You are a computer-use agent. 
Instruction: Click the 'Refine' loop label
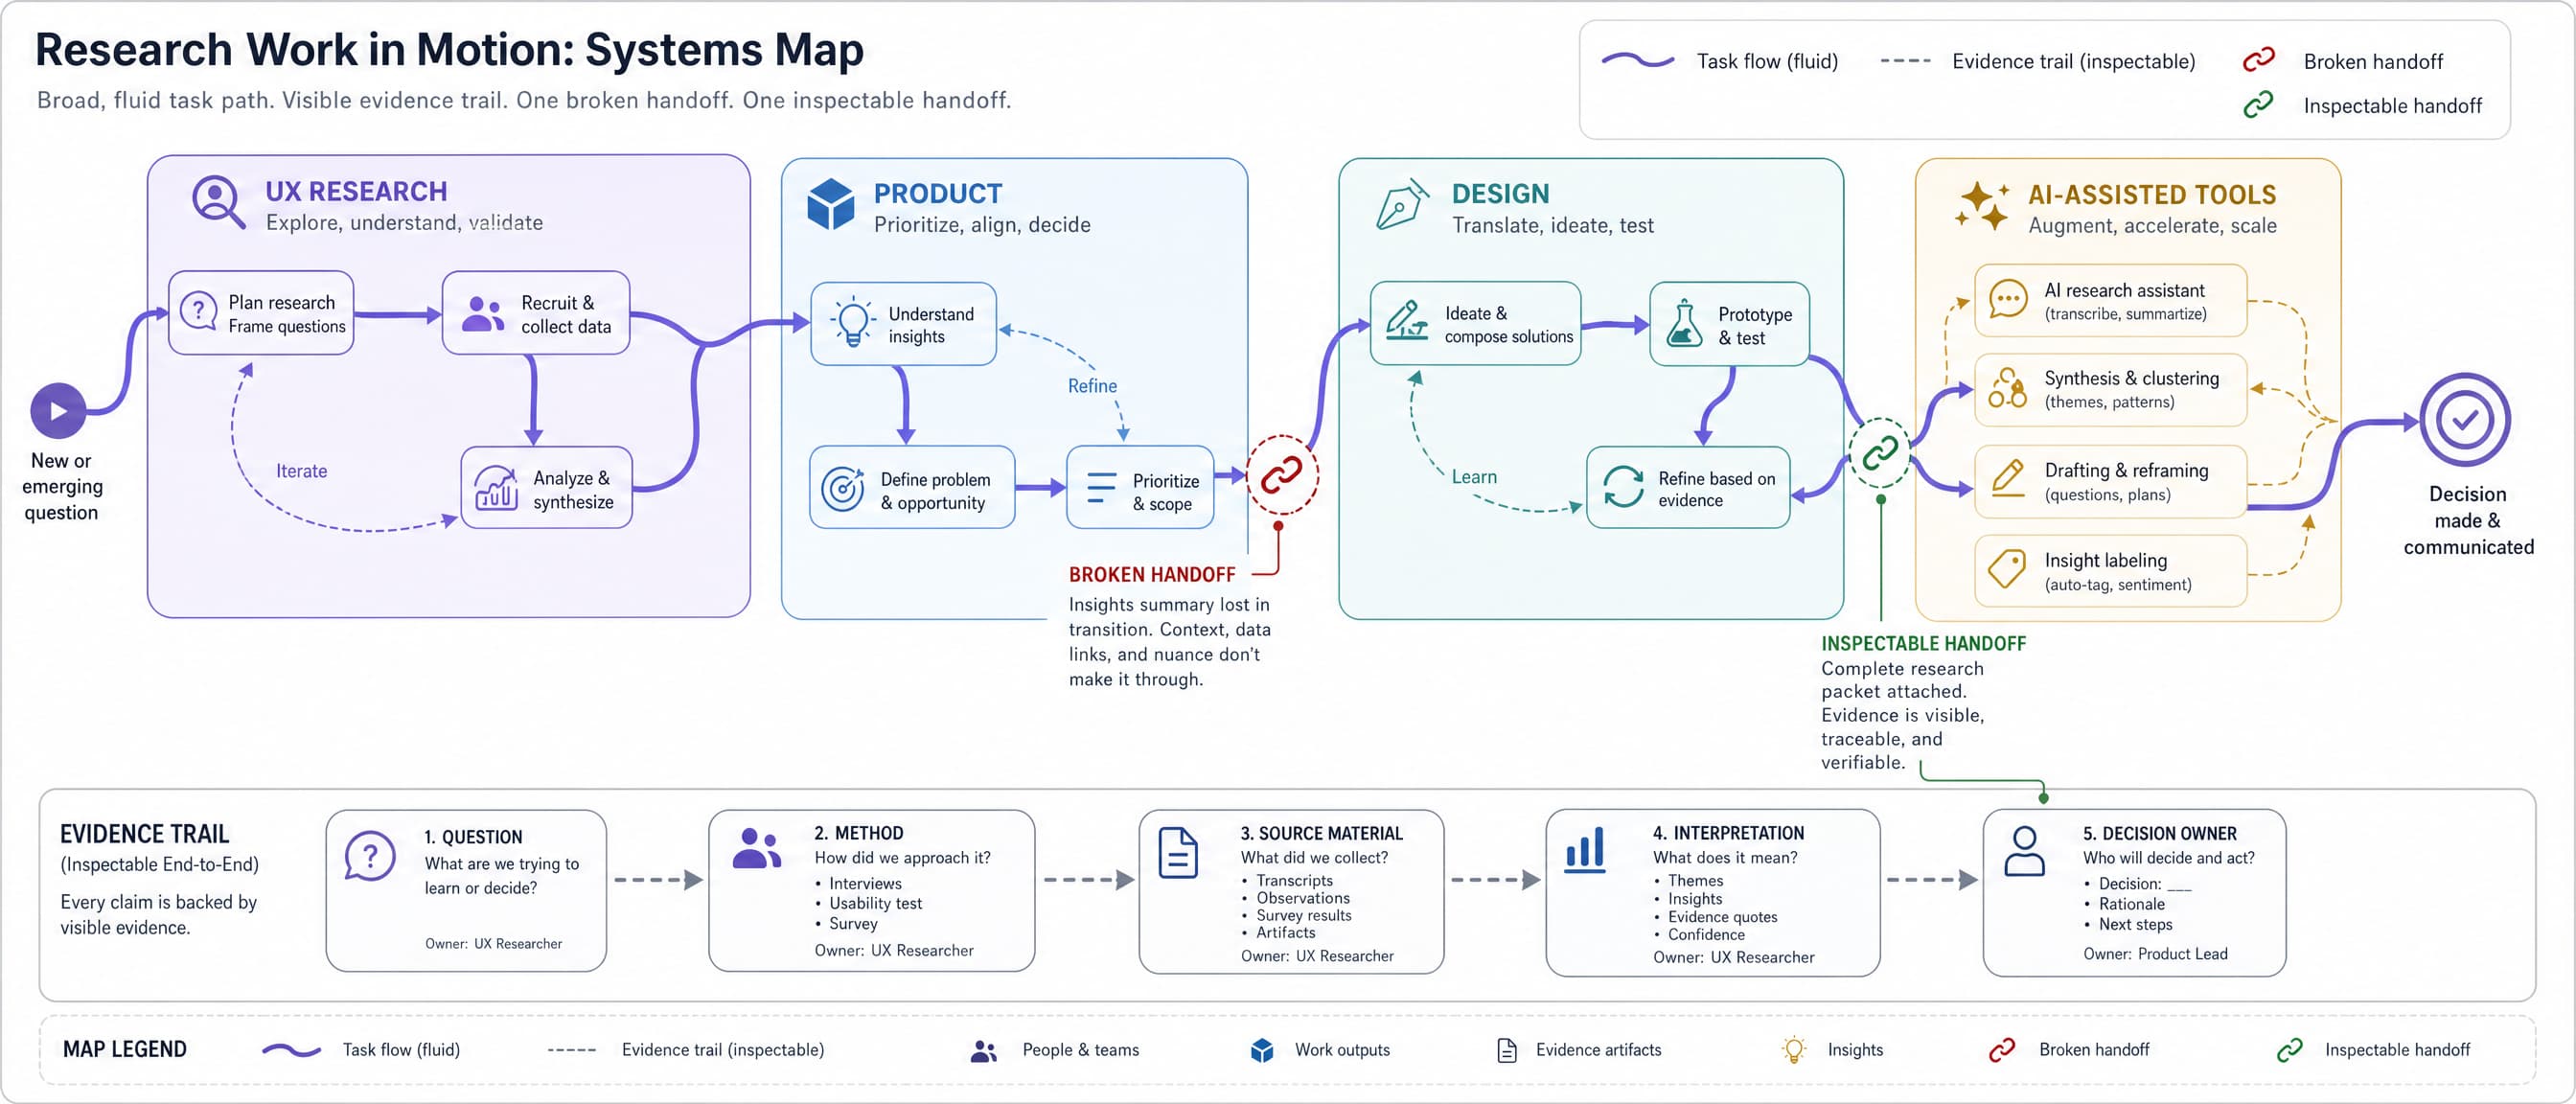(1092, 386)
